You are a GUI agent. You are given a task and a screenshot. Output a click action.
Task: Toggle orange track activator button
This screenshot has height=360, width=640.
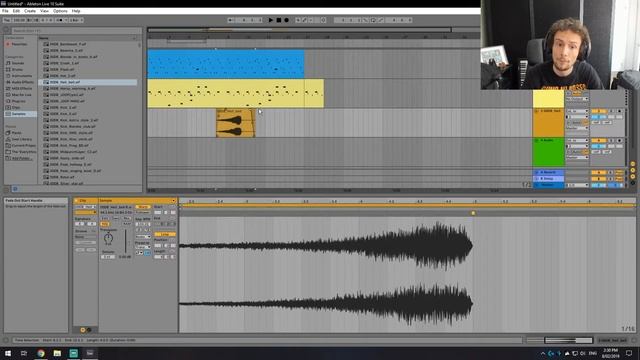(598, 111)
